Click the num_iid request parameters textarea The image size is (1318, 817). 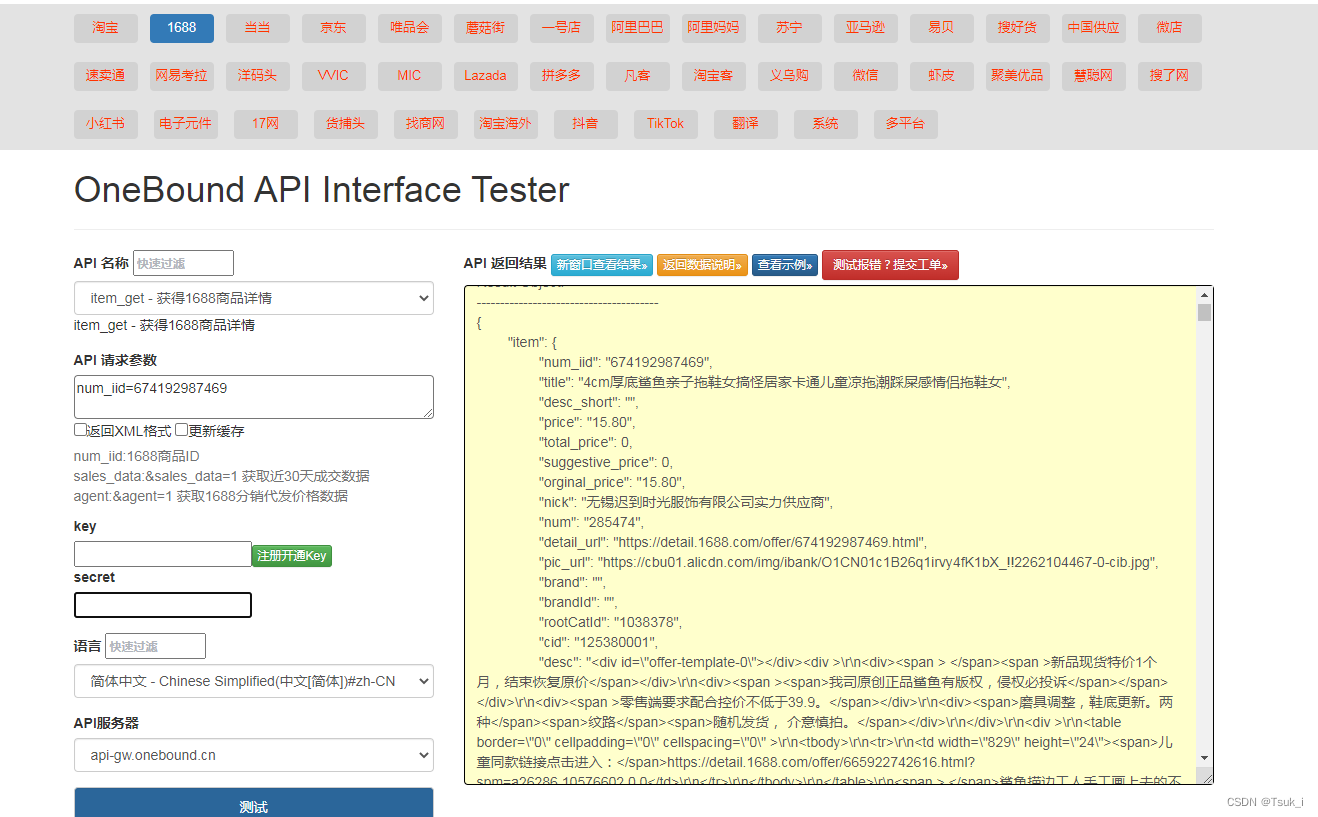(x=254, y=397)
